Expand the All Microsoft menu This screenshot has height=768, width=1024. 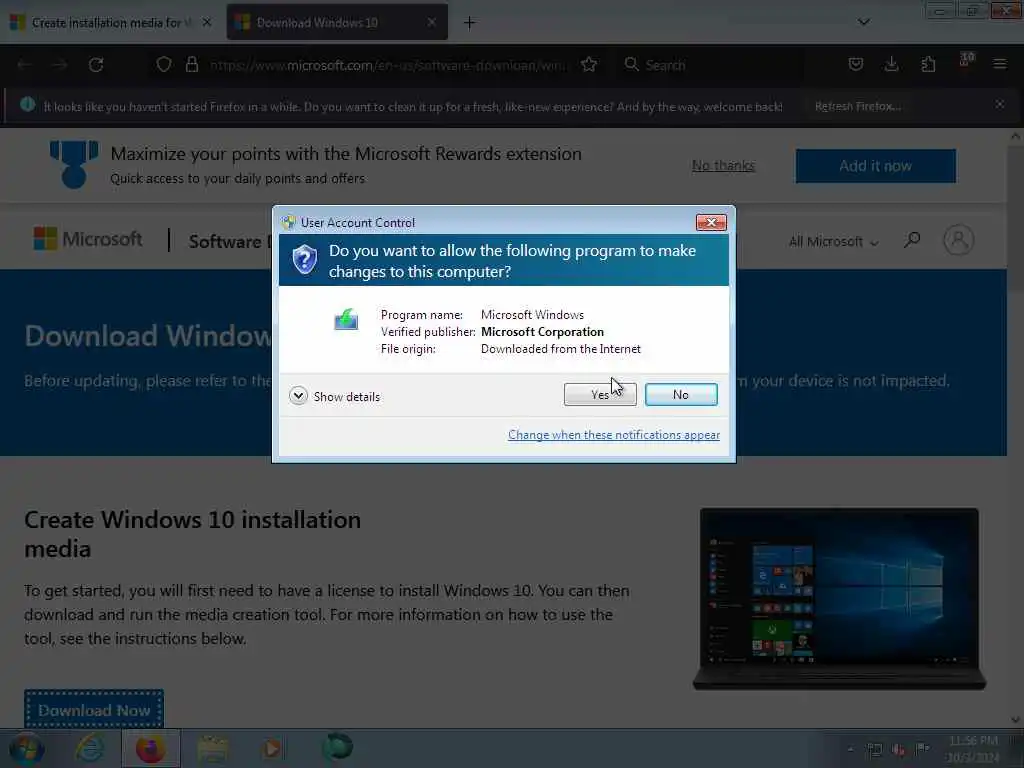point(833,242)
